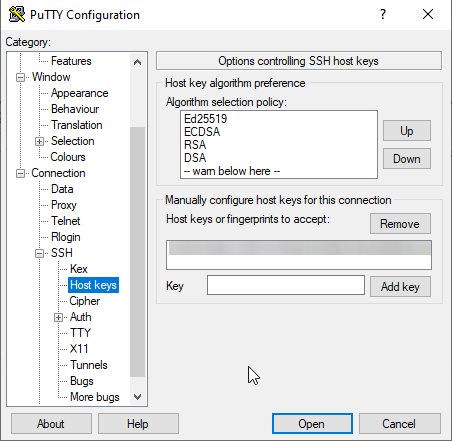This screenshot has height=441, width=452.
Task: Click the question mark help icon
Action: 383,14
